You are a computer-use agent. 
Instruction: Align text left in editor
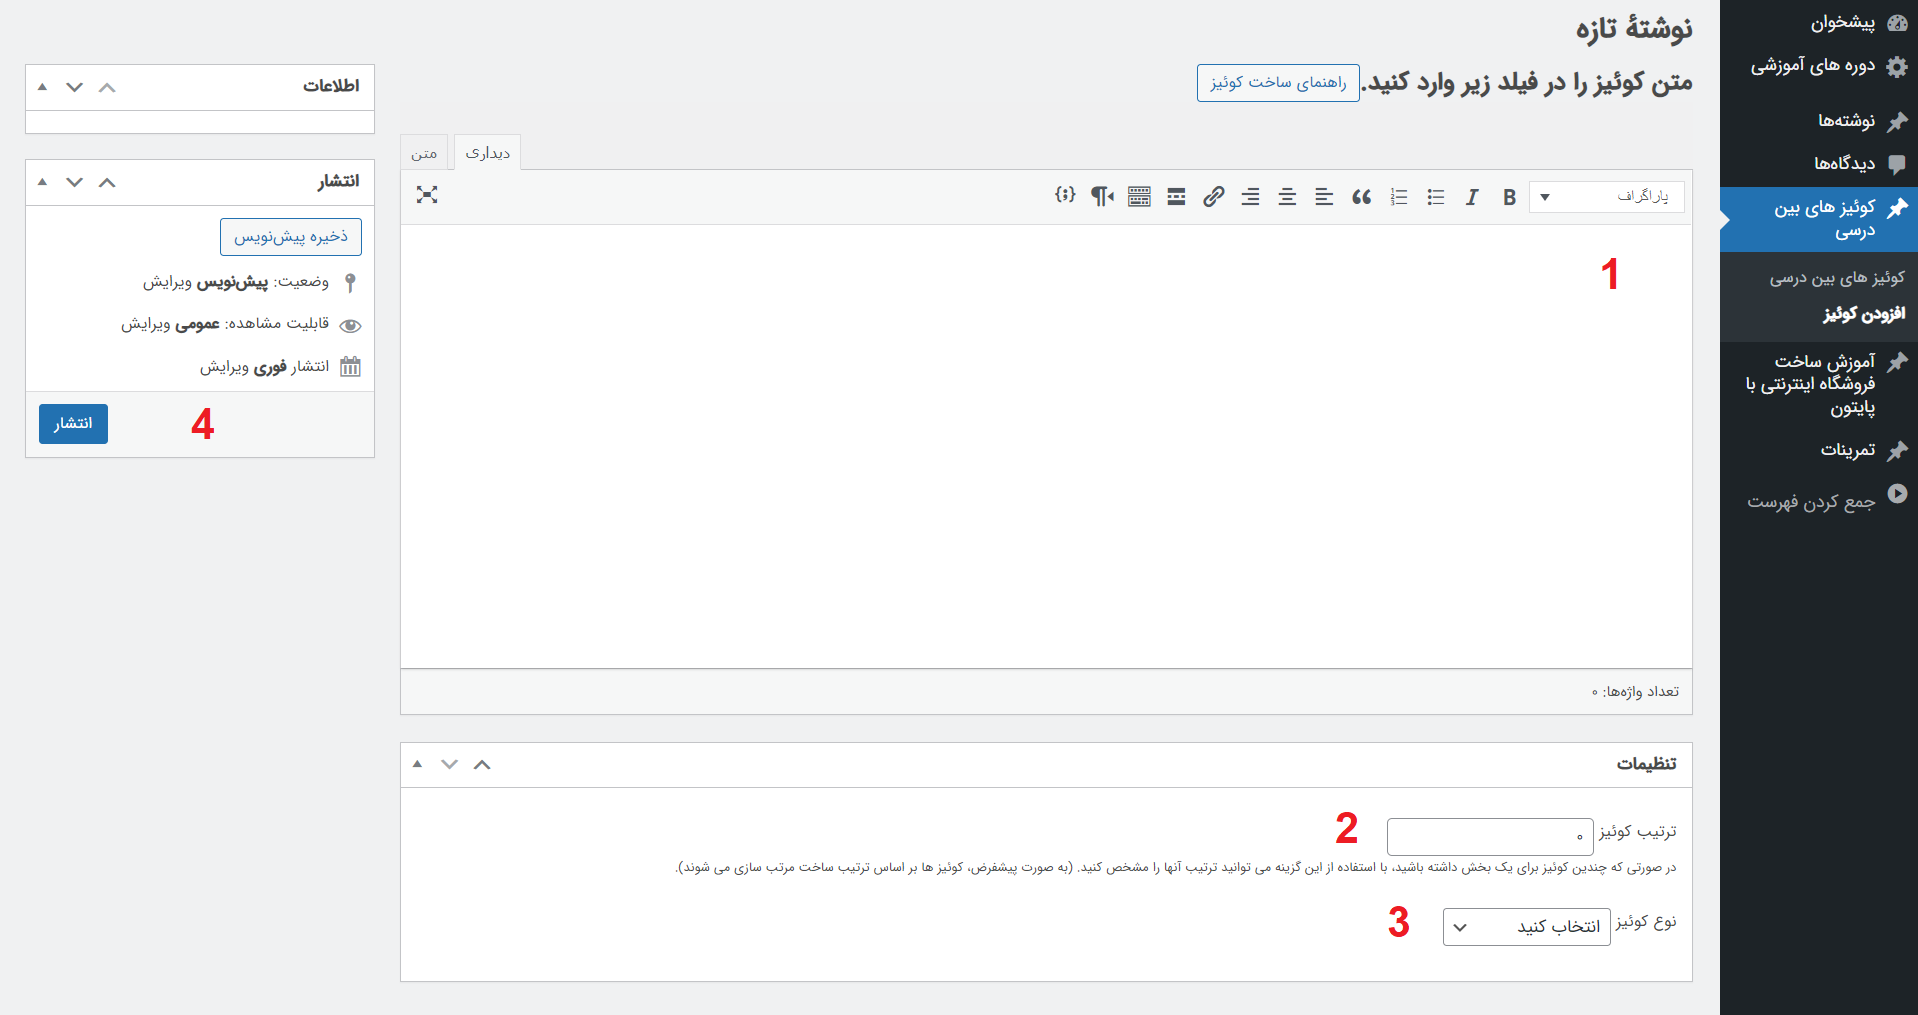[1324, 197]
